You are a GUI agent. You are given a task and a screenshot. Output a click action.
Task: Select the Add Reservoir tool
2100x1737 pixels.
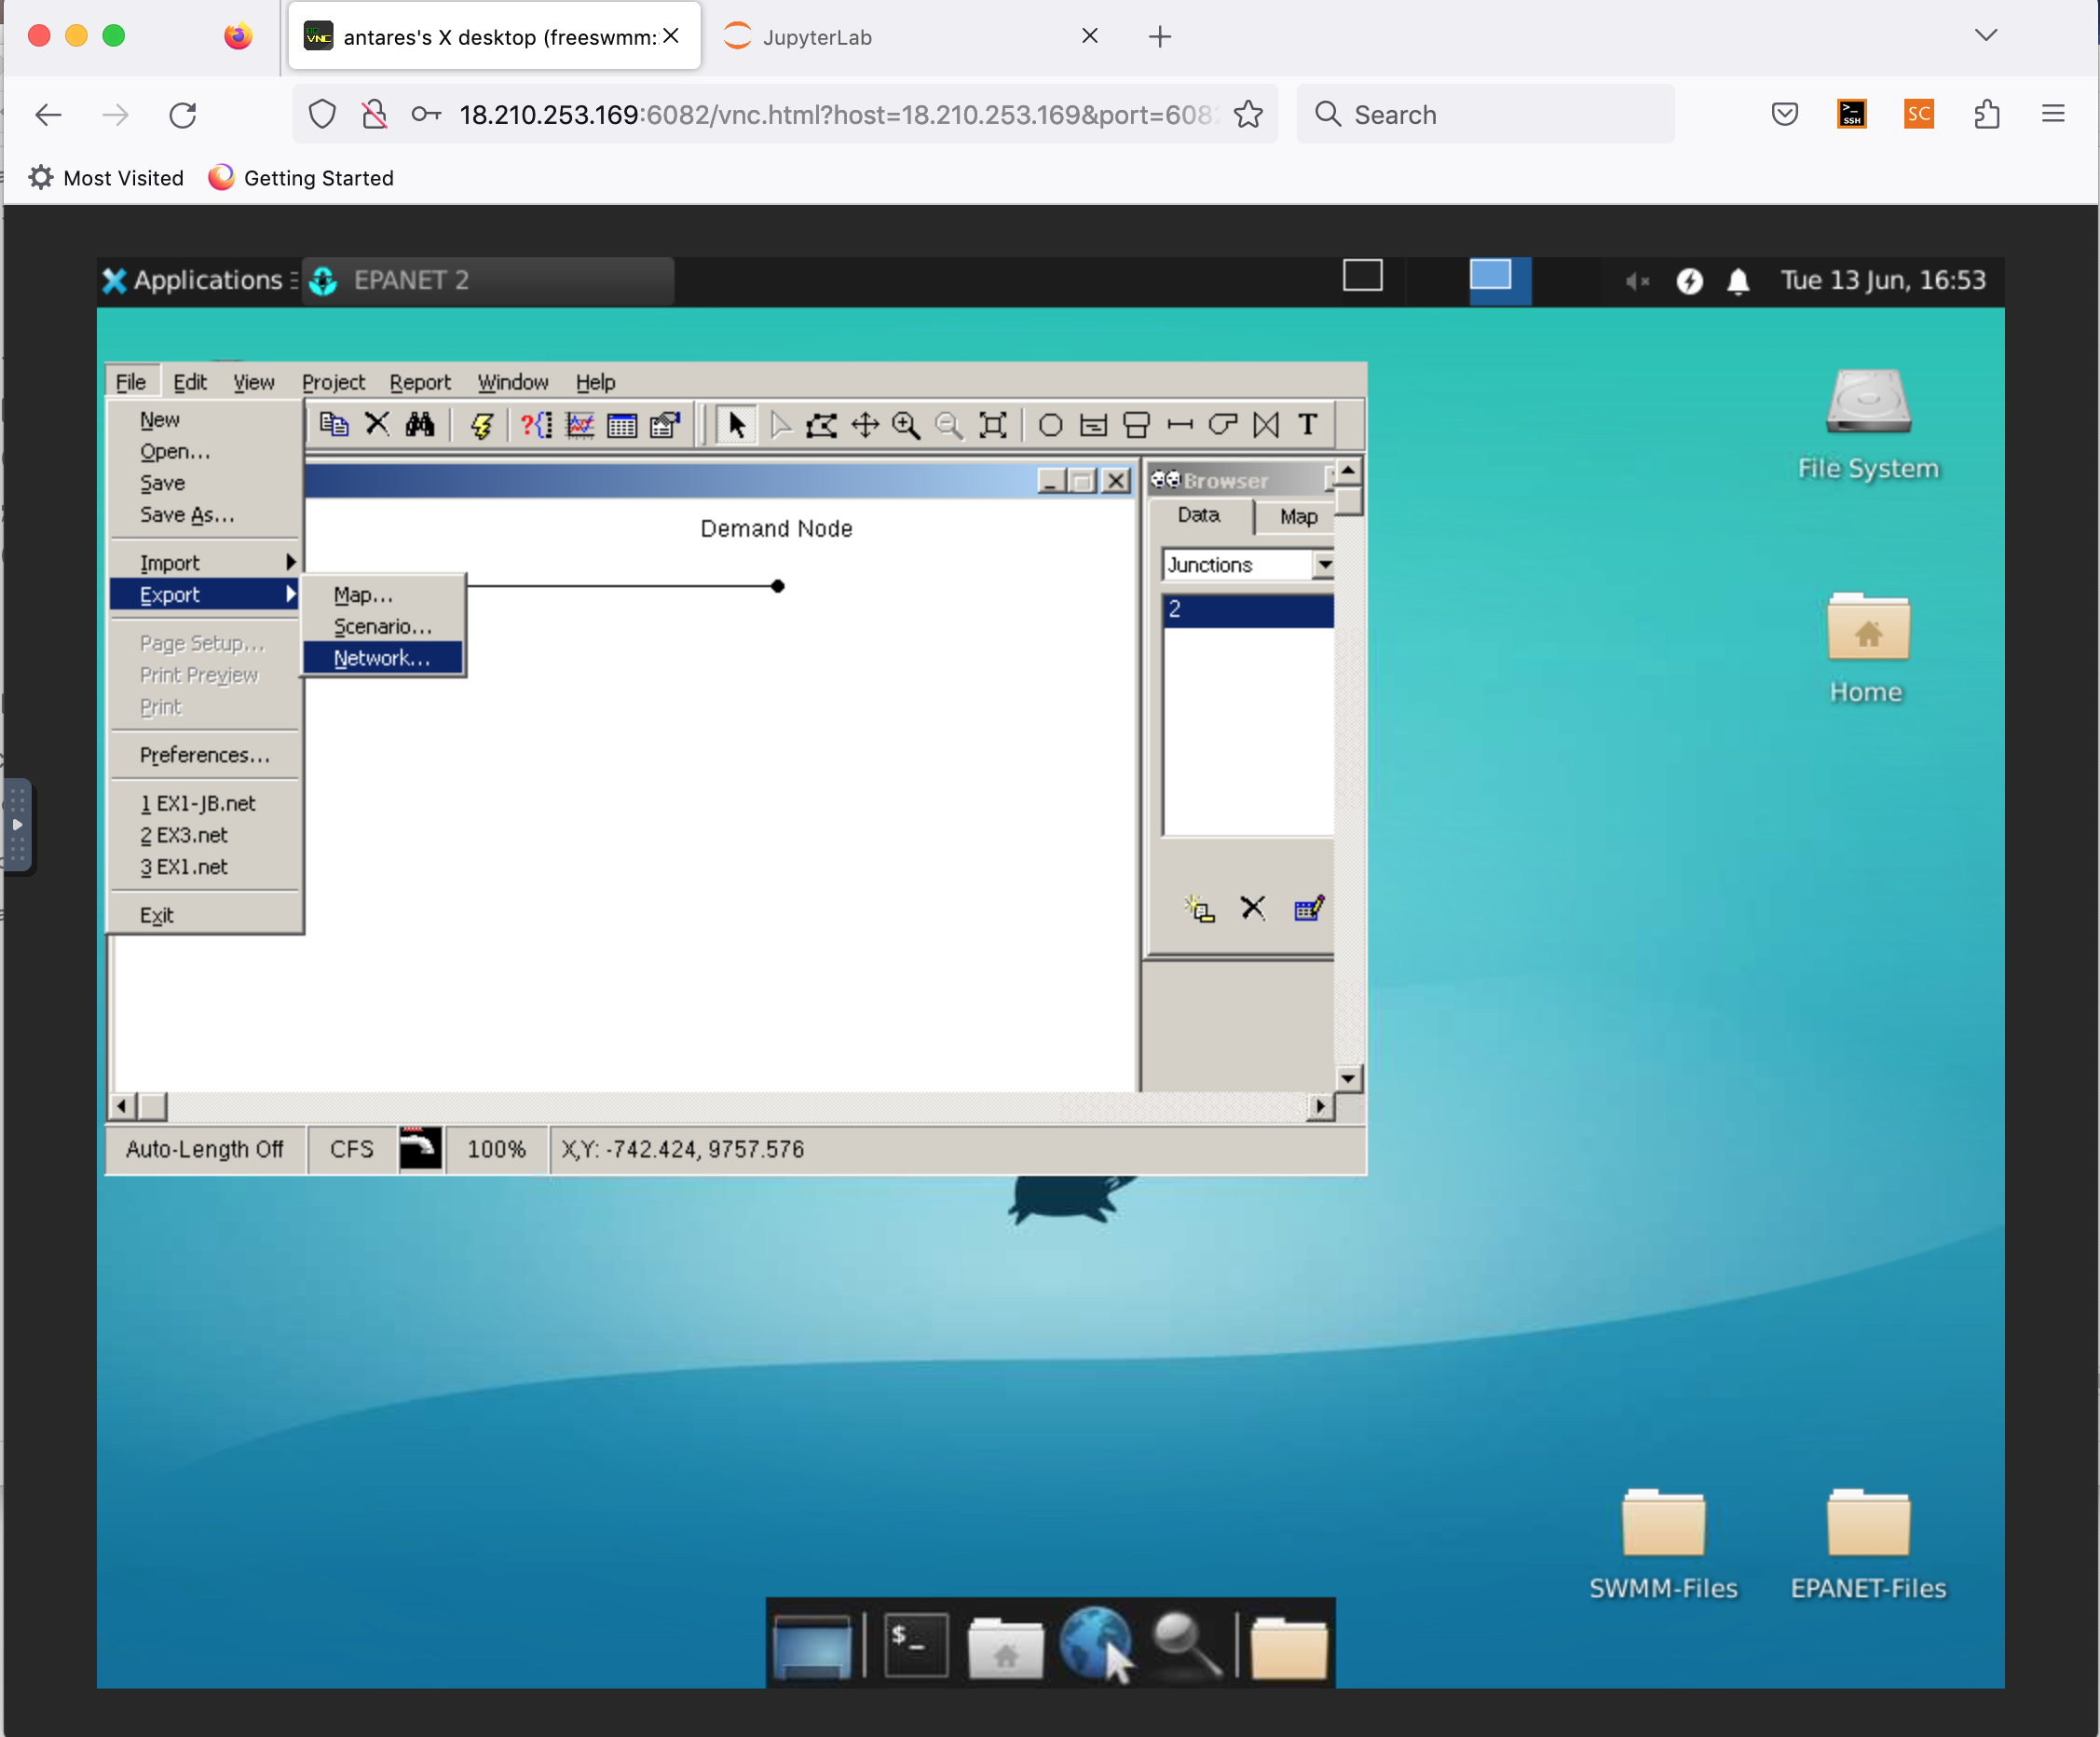pos(1094,425)
